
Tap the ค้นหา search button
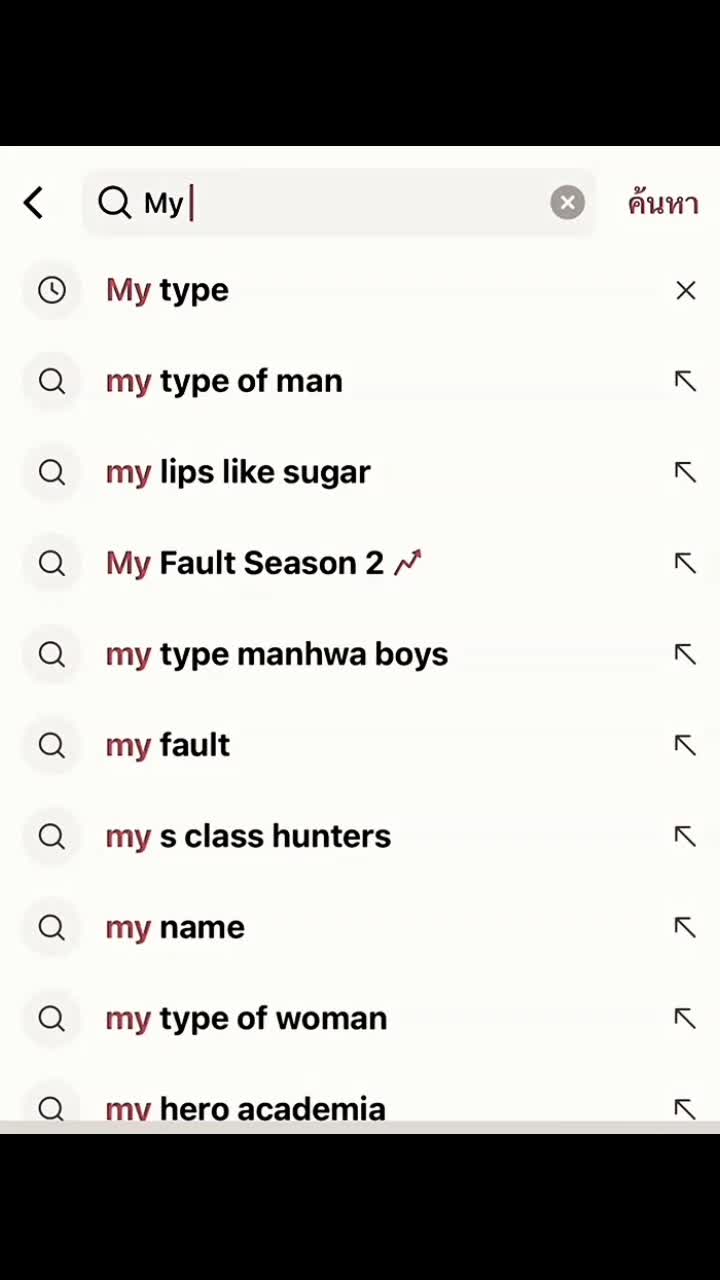click(x=662, y=203)
